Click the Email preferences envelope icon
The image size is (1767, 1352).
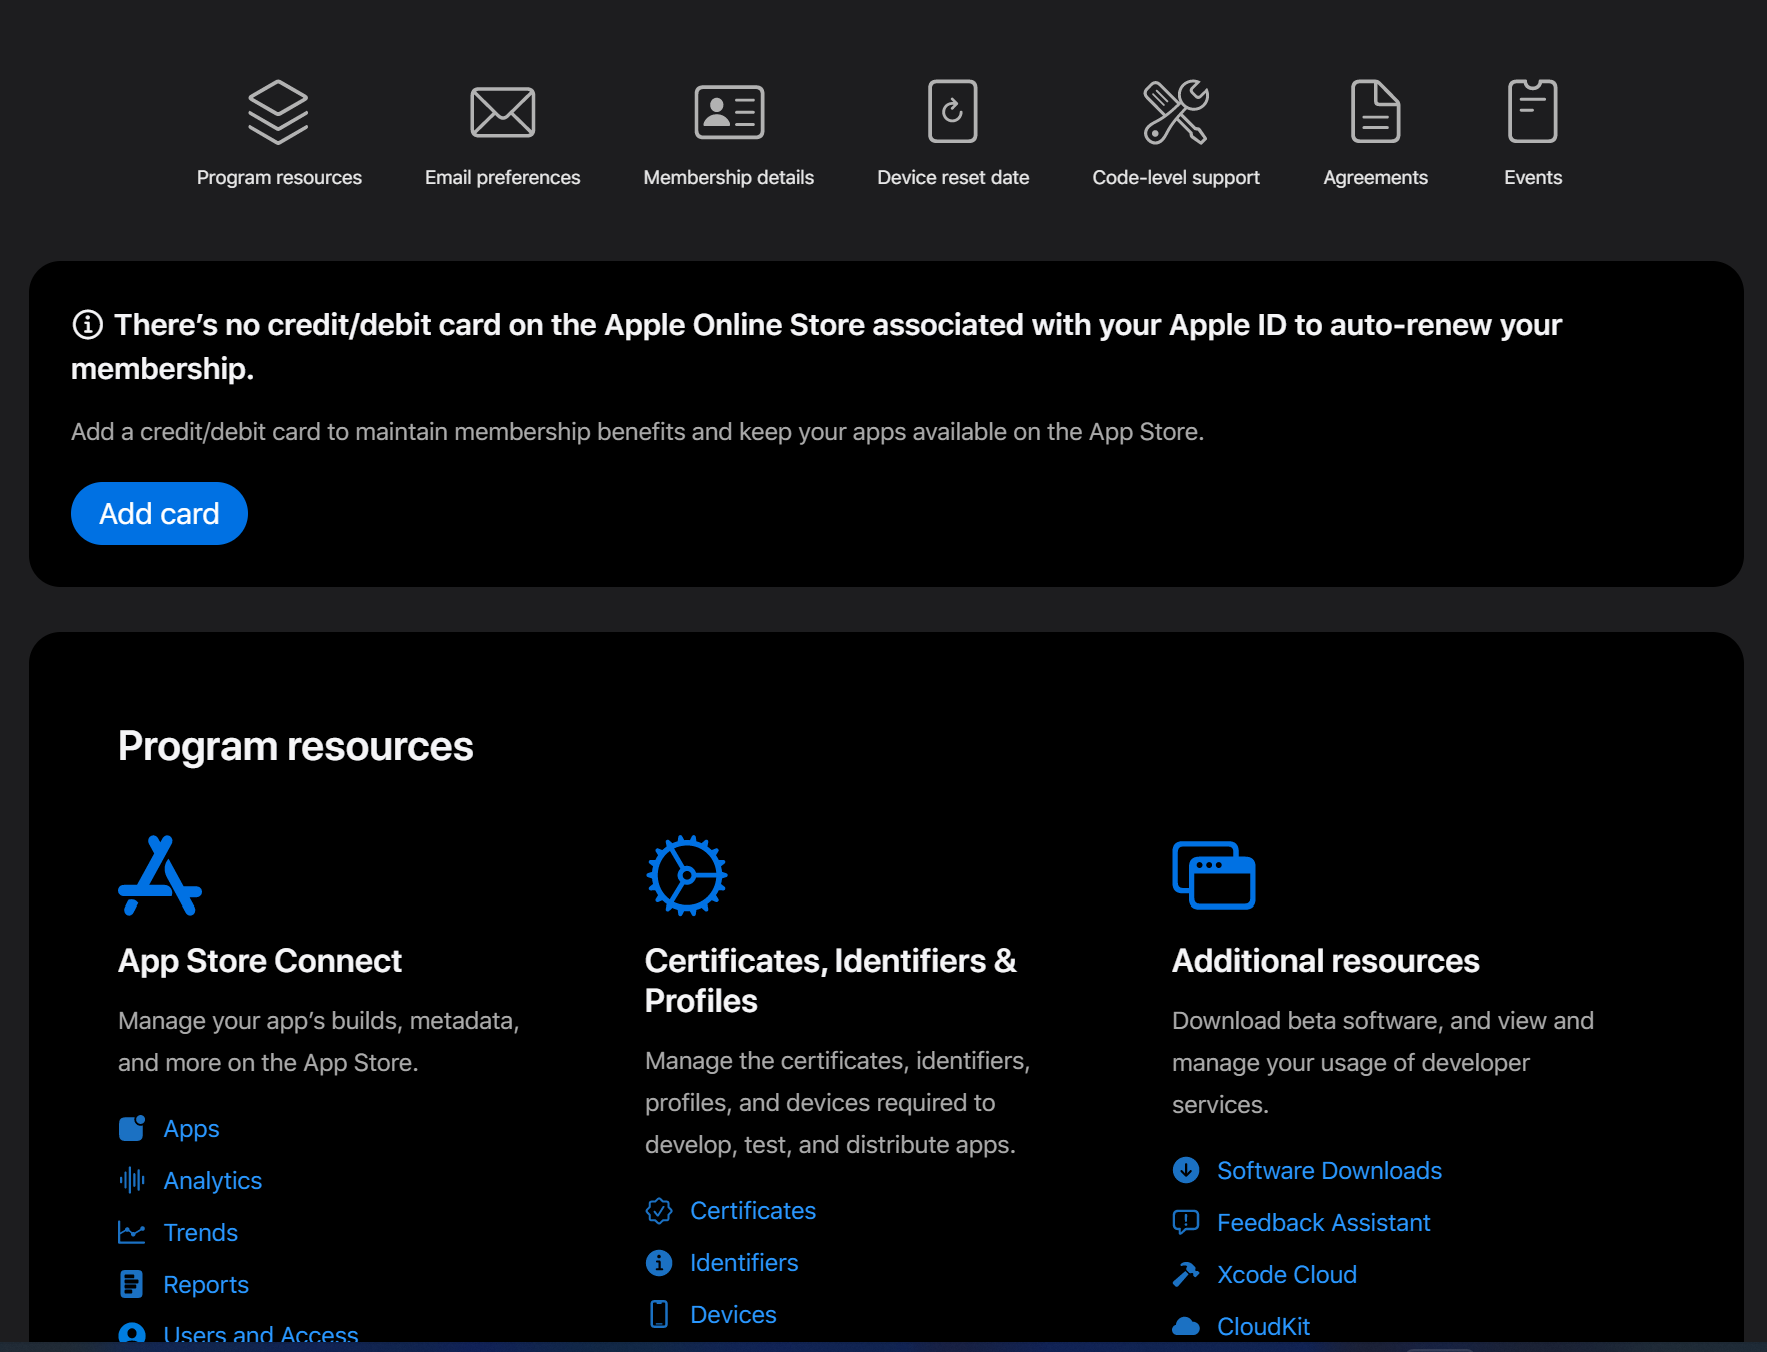point(502,112)
